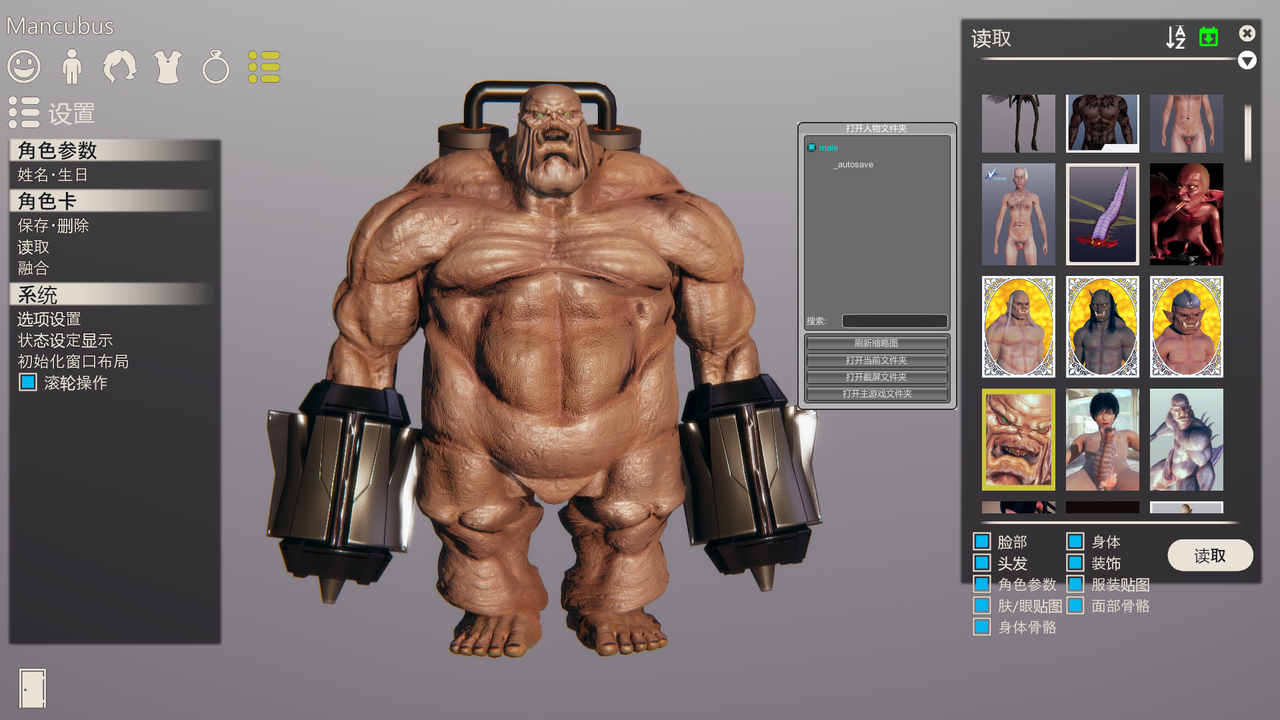Select the tattooed torso card thumbnail
Viewport: 1280px width, 720px height.
[1102, 123]
